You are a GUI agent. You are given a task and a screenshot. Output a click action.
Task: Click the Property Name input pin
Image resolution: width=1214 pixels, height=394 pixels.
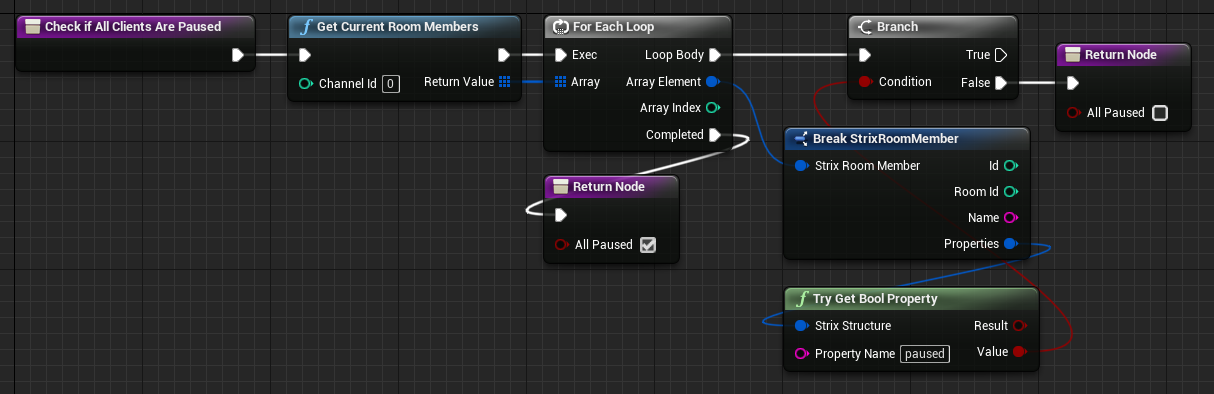pos(801,353)
